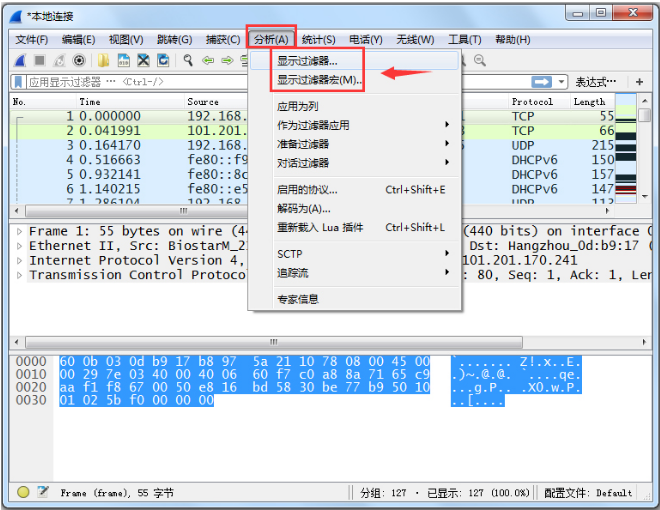Screen dimensions: 660x510
Task: Start capturing packets with shark fin icon
Action: tap(19, 61)
